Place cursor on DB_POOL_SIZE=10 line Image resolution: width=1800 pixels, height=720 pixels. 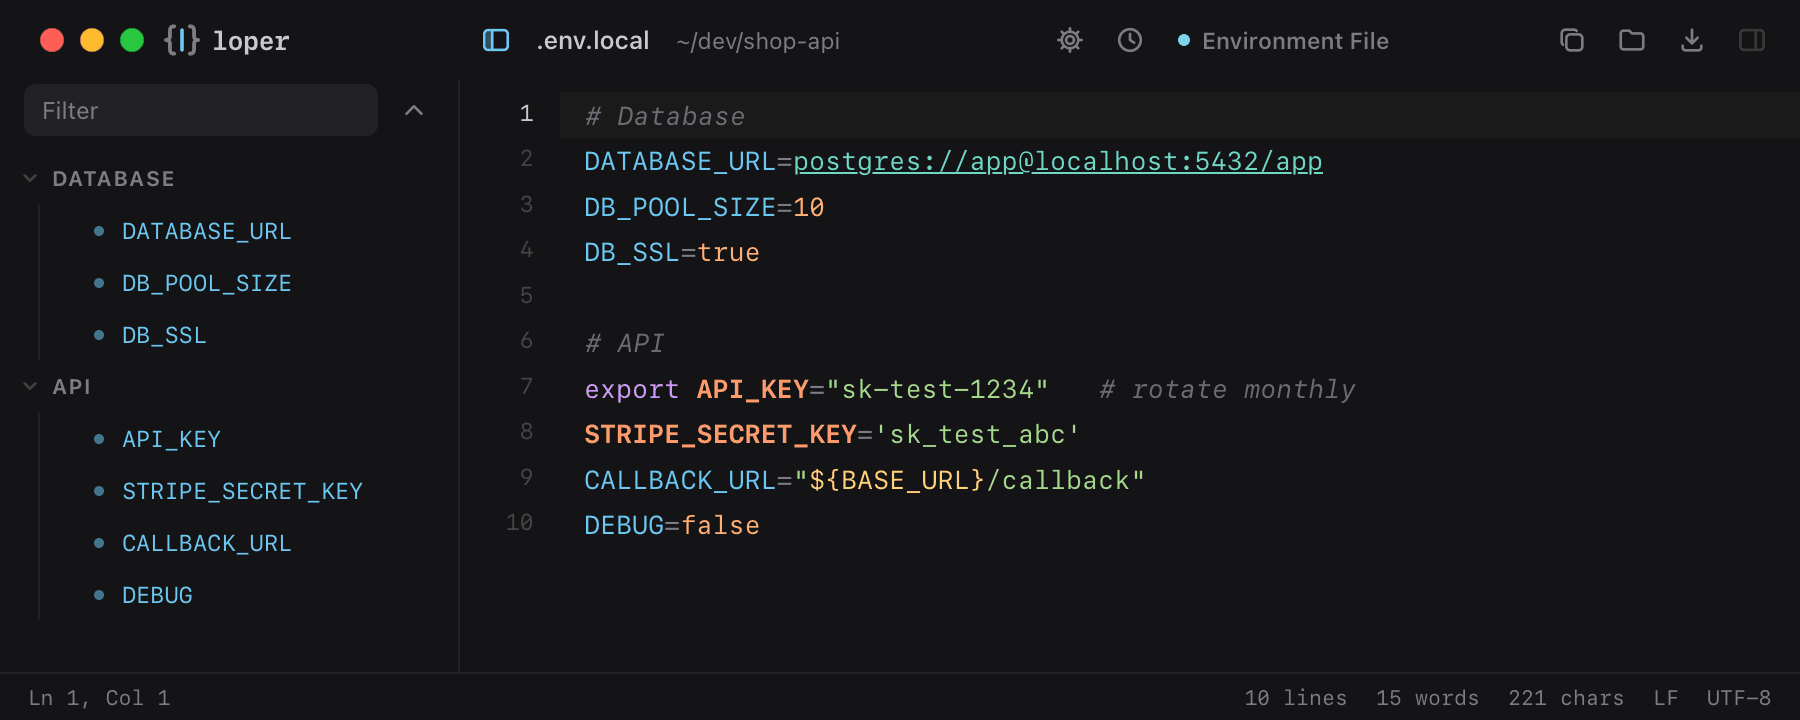coord(704,207)
